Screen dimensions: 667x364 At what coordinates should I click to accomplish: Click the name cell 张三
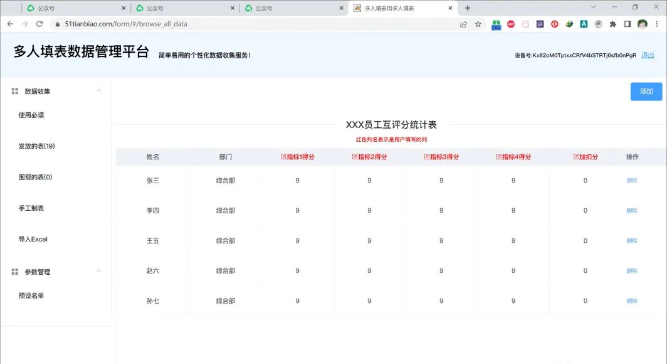[153, 181]
